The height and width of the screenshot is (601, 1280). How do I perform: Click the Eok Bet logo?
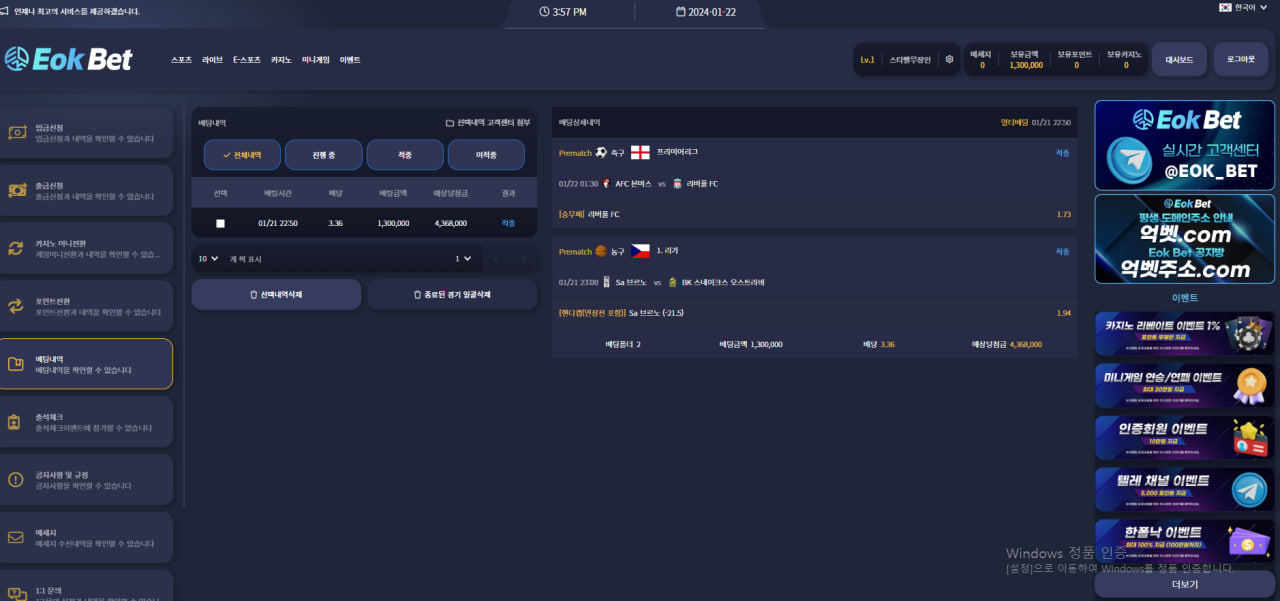68,60
